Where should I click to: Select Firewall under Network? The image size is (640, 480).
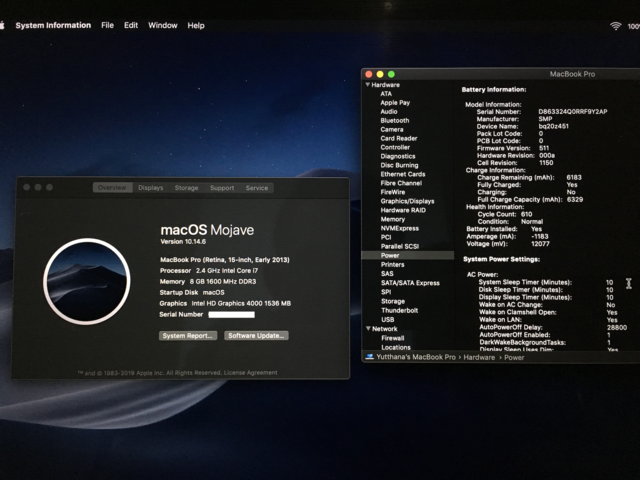pos(393,338)
